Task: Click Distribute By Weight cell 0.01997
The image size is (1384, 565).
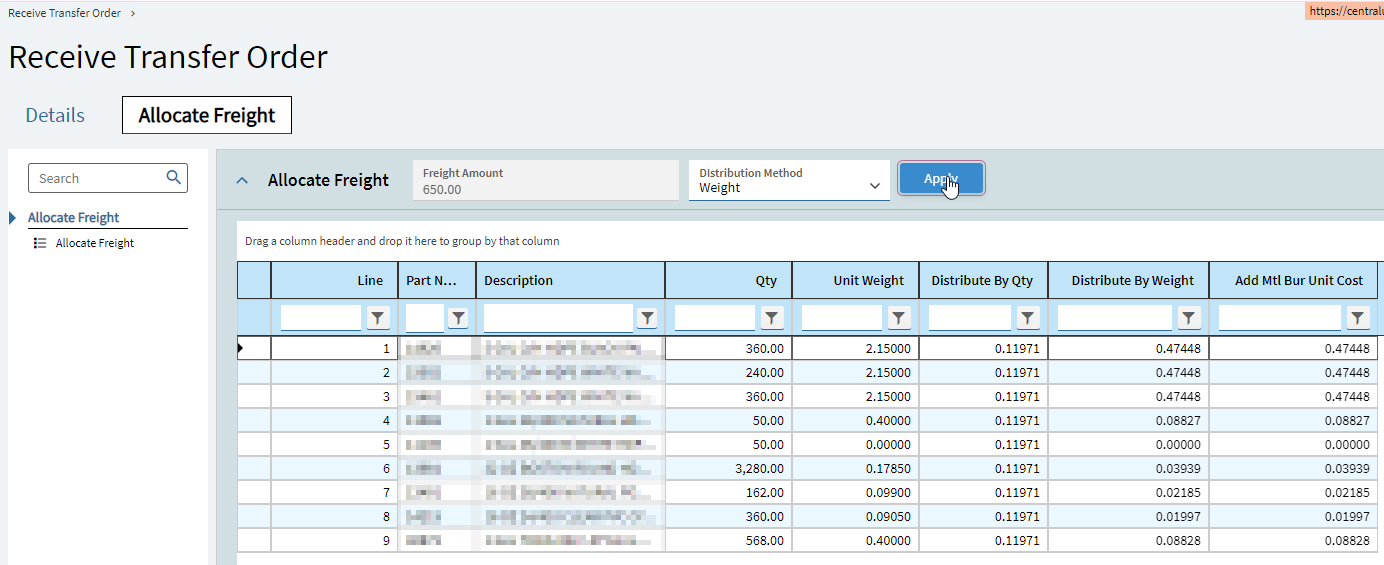Action: (x=1128, y=516)
